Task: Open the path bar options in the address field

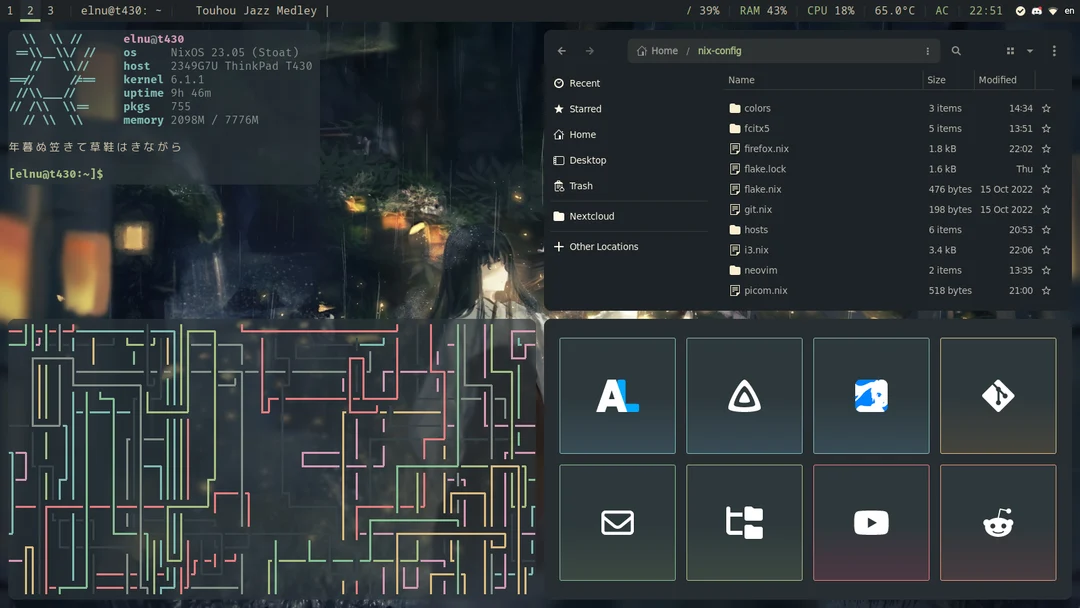Action: [x=927, y=50]
